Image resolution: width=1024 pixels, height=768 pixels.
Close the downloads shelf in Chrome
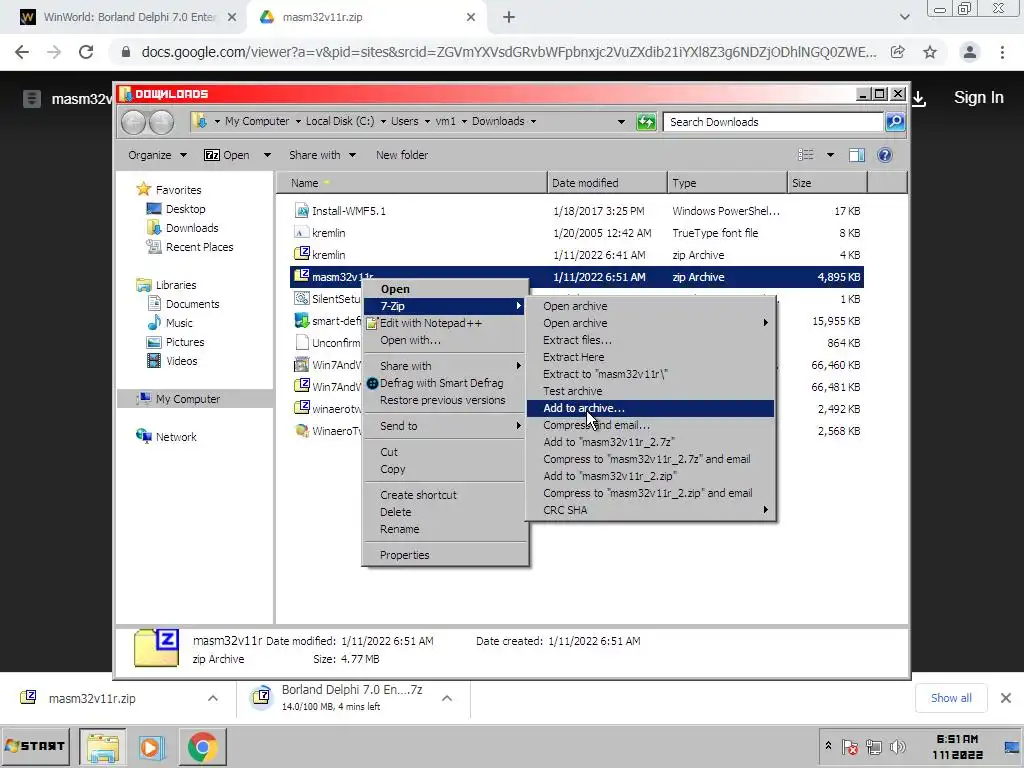pyautogui.click(x=1006, y=698)
